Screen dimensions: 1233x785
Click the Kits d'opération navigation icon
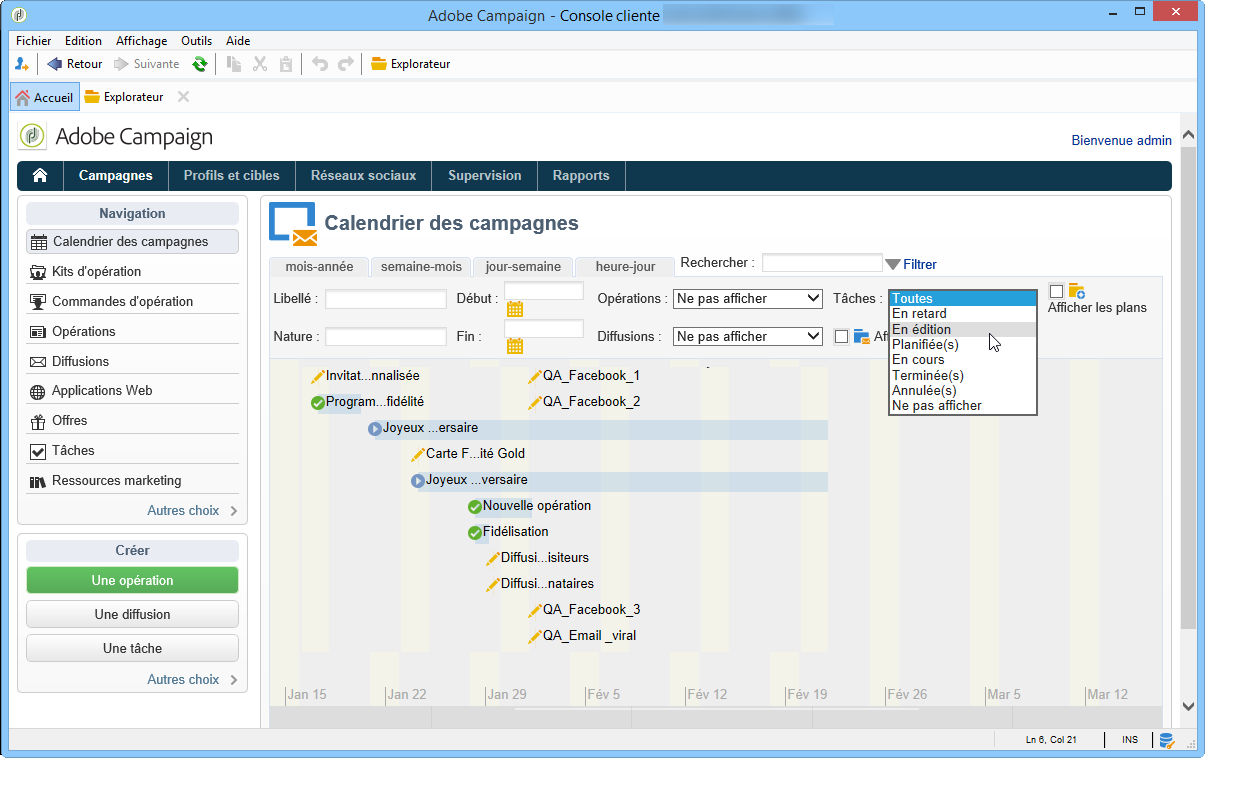pyautogui.click(x=38, y=272)
